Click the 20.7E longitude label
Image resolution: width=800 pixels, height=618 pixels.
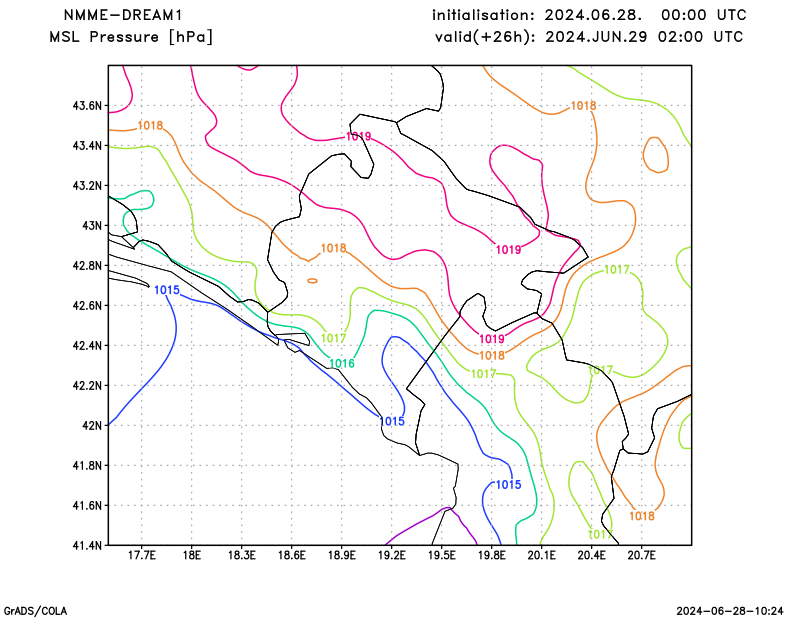[641, 555]
